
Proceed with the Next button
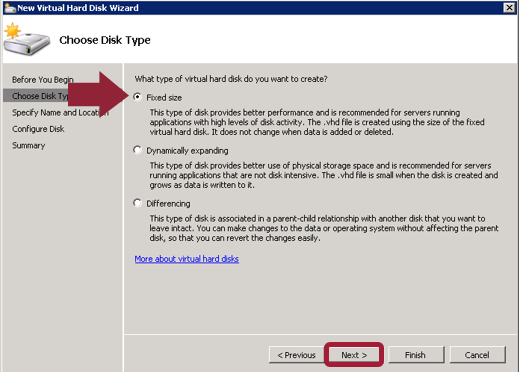[354, 355]
